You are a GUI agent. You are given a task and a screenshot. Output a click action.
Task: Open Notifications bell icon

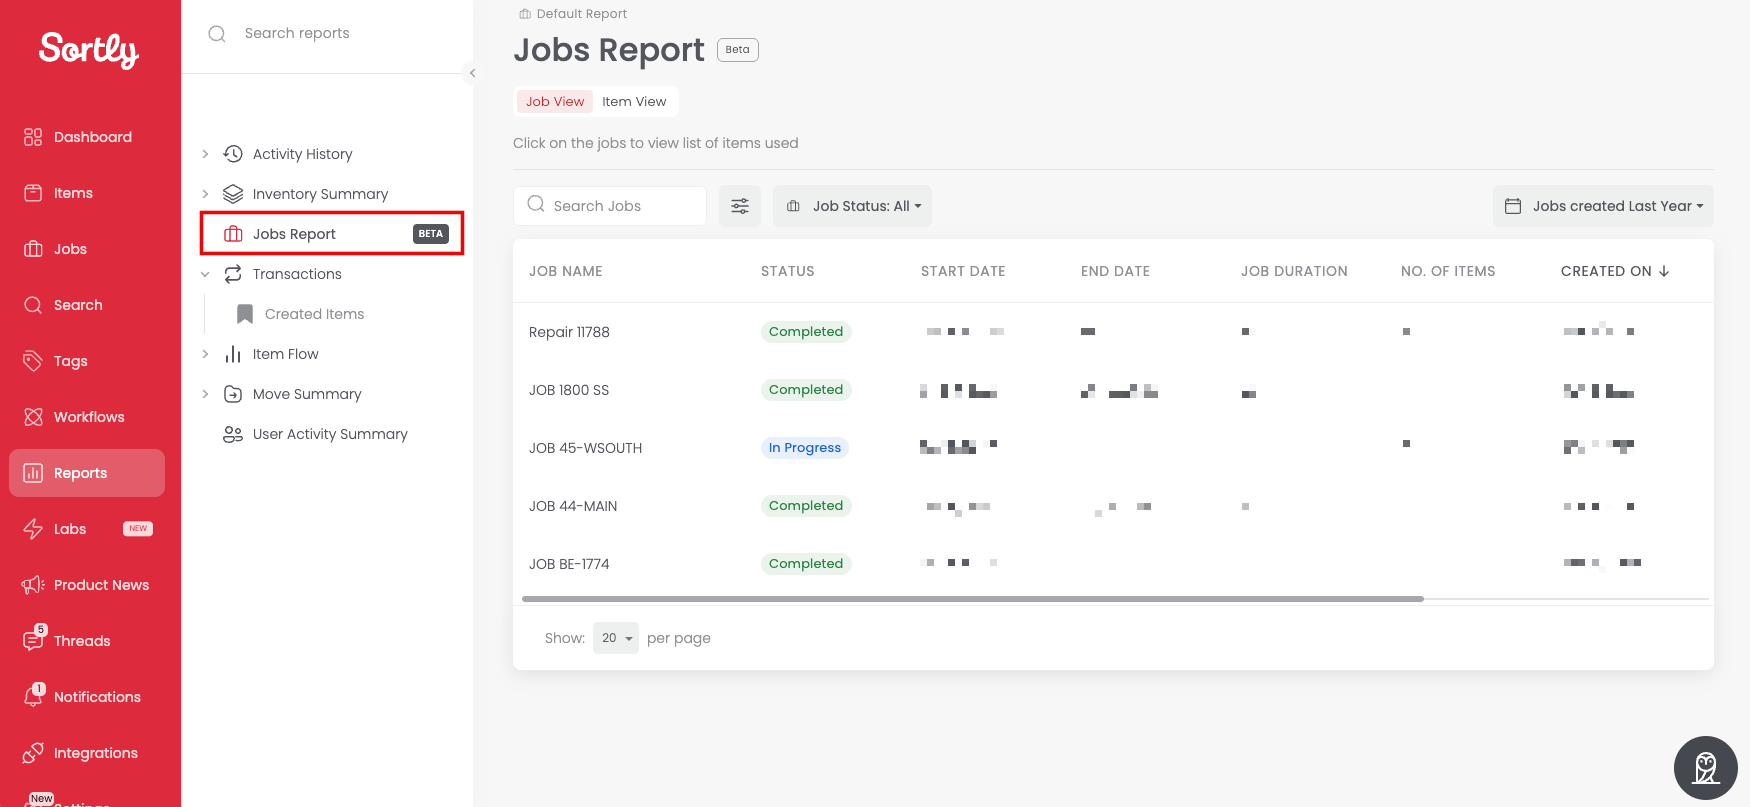[33, 696]
